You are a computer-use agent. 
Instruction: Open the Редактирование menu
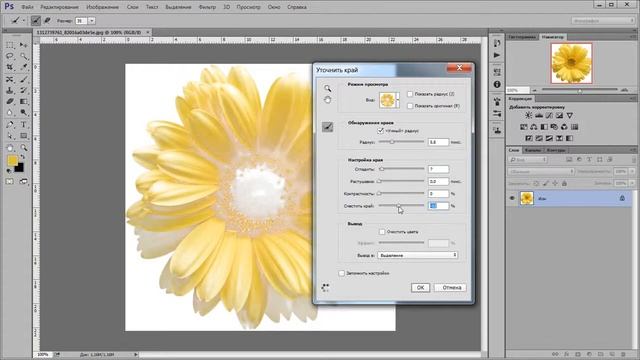click(59, 7)
